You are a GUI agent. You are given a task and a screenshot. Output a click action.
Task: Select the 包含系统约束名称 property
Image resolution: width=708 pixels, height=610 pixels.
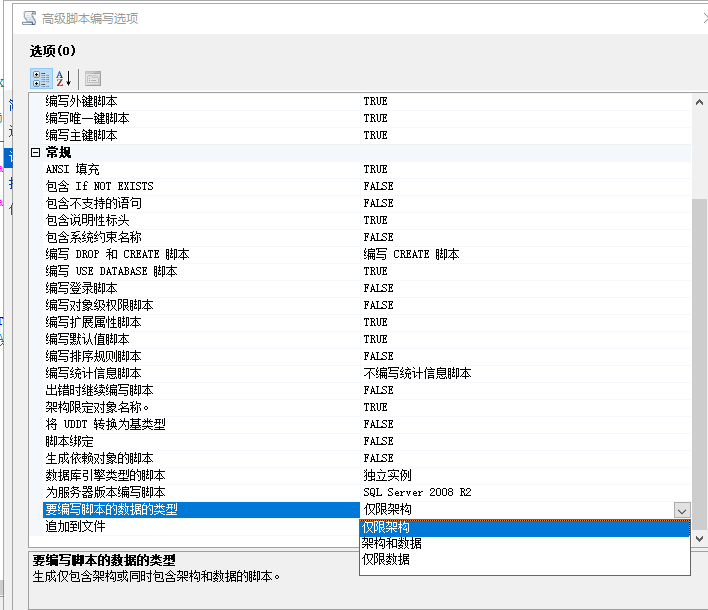coord(202,237)
